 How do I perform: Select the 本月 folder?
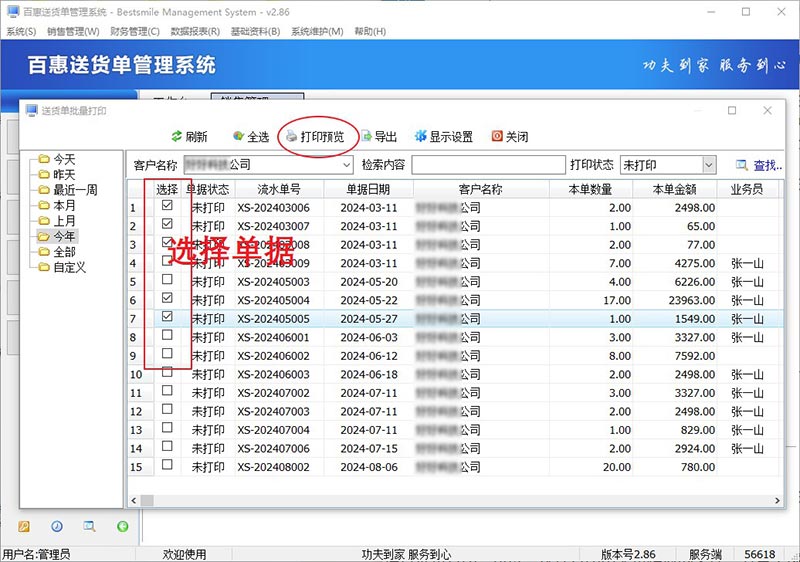pos(57,206)
